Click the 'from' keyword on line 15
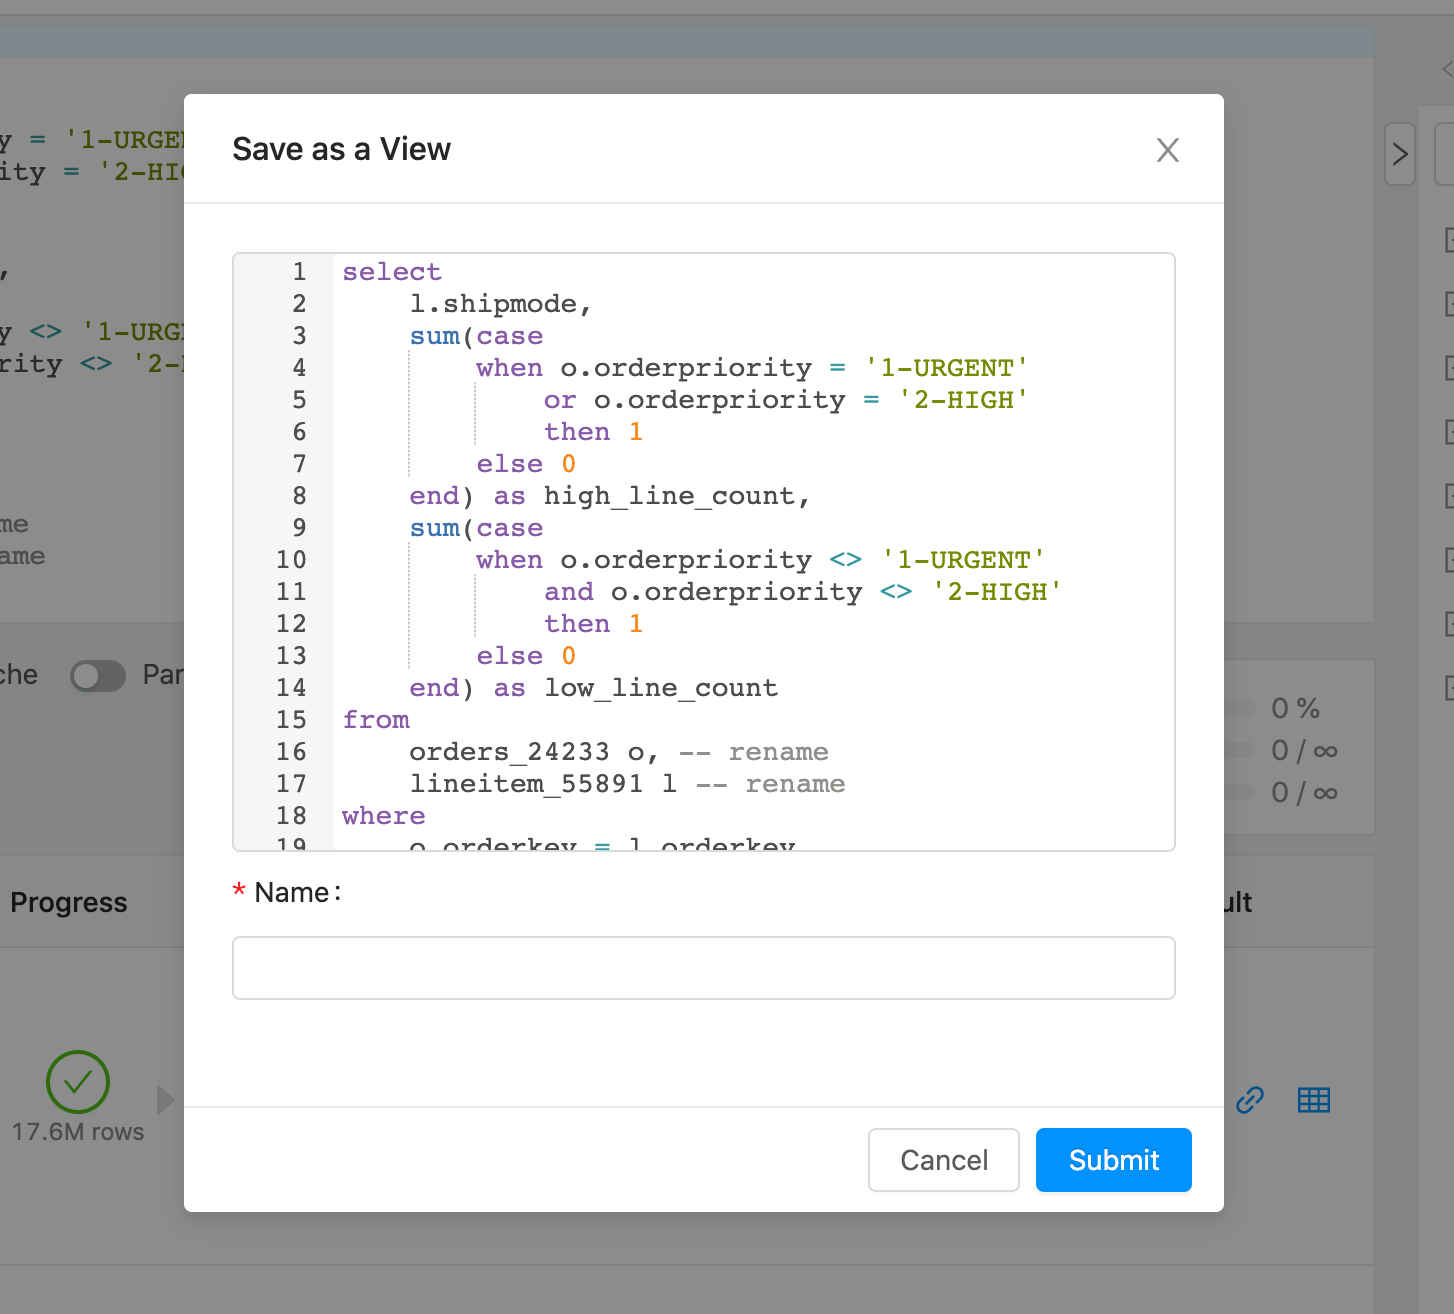This screenshot has height=1314, width=1454. (x=376, y=720)
